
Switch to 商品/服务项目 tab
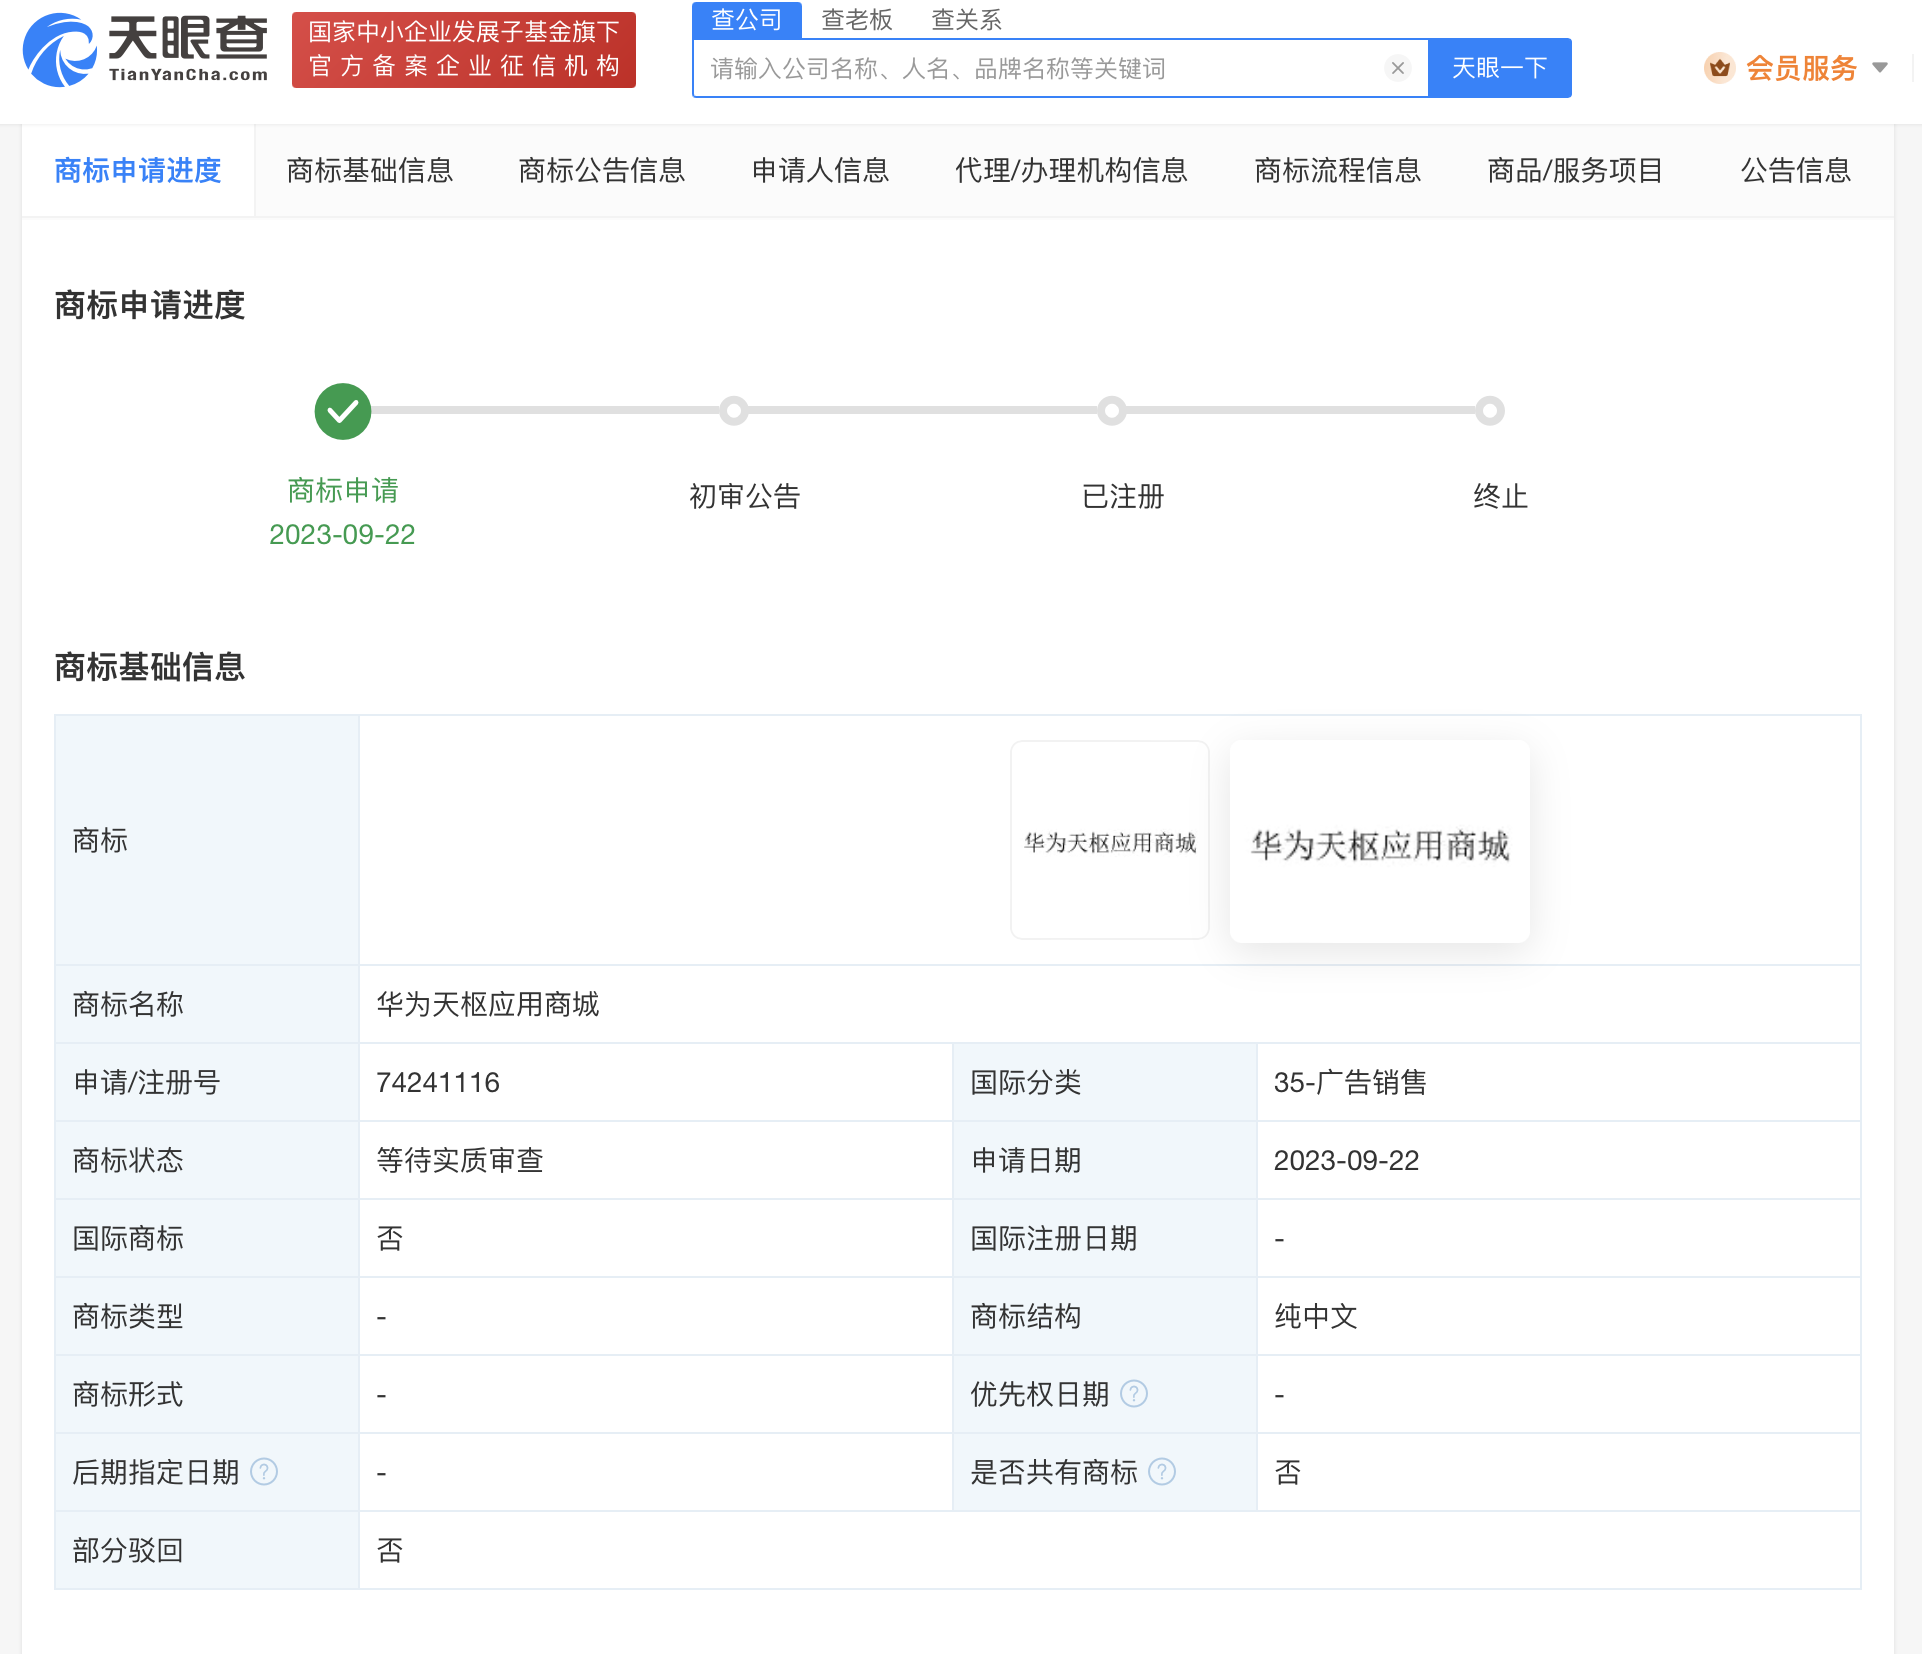point(1575,170)
